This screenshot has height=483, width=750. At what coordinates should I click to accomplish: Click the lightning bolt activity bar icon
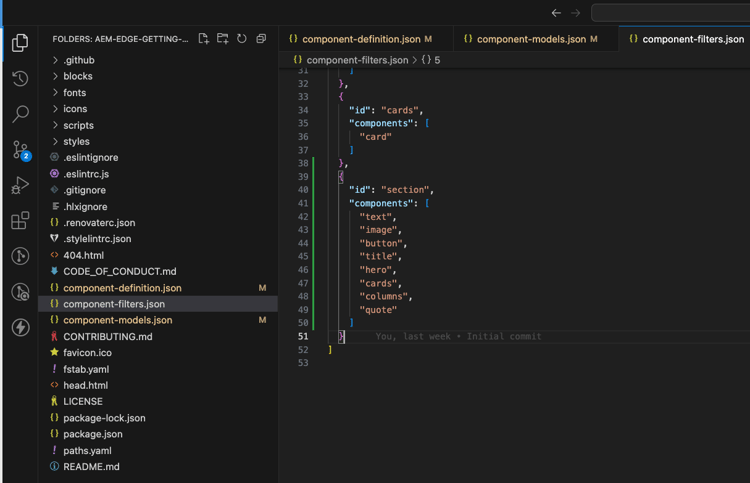point(20,327)
